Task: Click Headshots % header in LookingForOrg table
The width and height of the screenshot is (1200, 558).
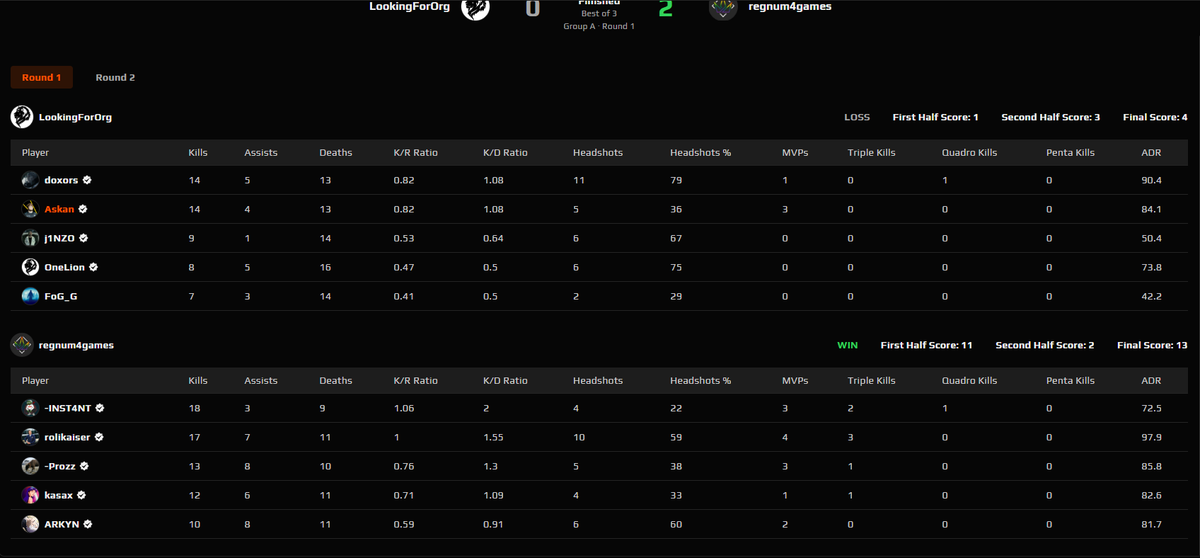Action: (x=700, y=153)
